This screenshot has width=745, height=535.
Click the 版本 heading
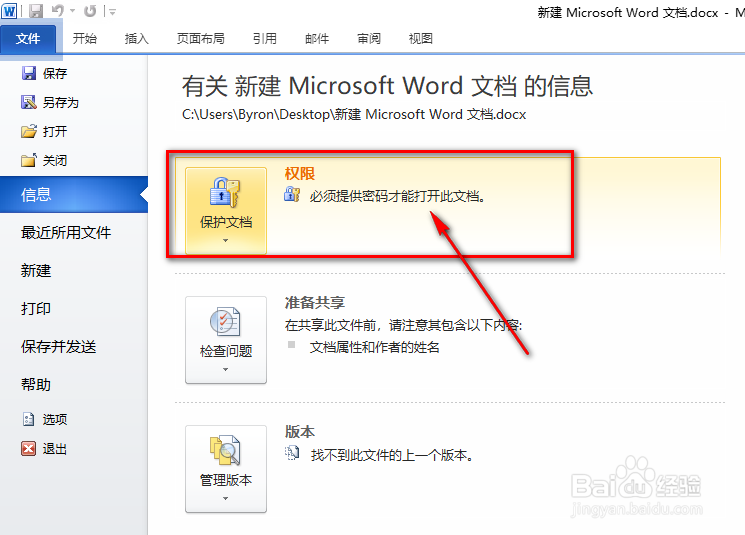(x=300, y=431)
